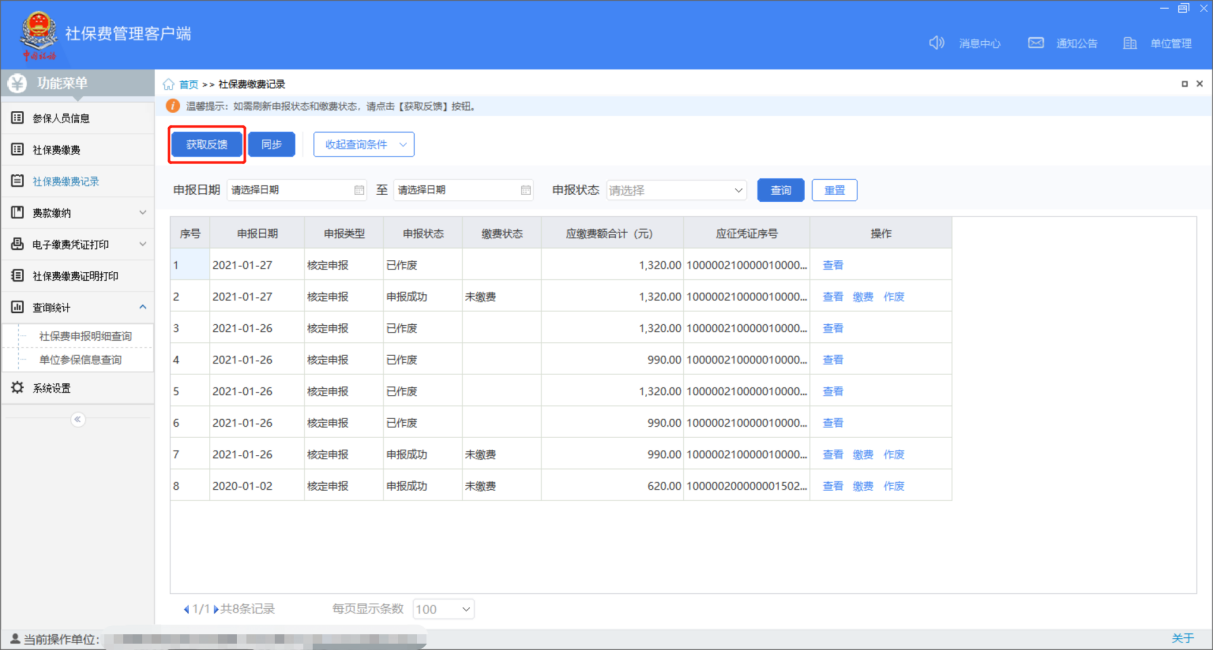This screenshot has height=650, width=1213.
Task: Collapse sidebar with double-chevron icon
Action: [78, 419]
